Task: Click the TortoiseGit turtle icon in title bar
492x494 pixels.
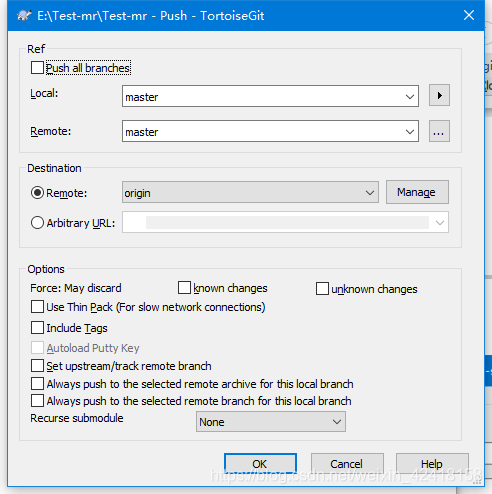Action: pyautogui.click(x=24, y=15)
